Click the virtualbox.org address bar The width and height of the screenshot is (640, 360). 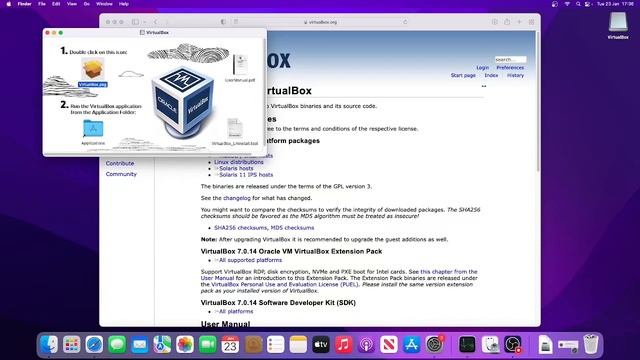coord(320,22)
